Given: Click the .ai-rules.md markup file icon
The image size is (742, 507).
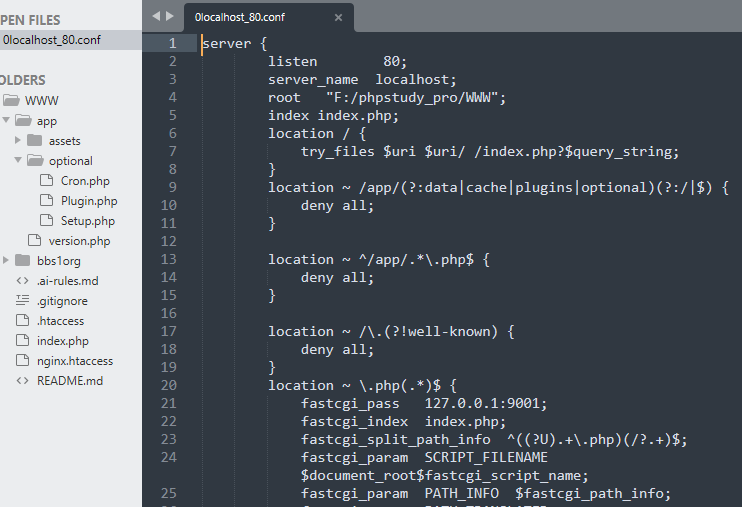Looking at the screenshot, I should tap(22, 280).
